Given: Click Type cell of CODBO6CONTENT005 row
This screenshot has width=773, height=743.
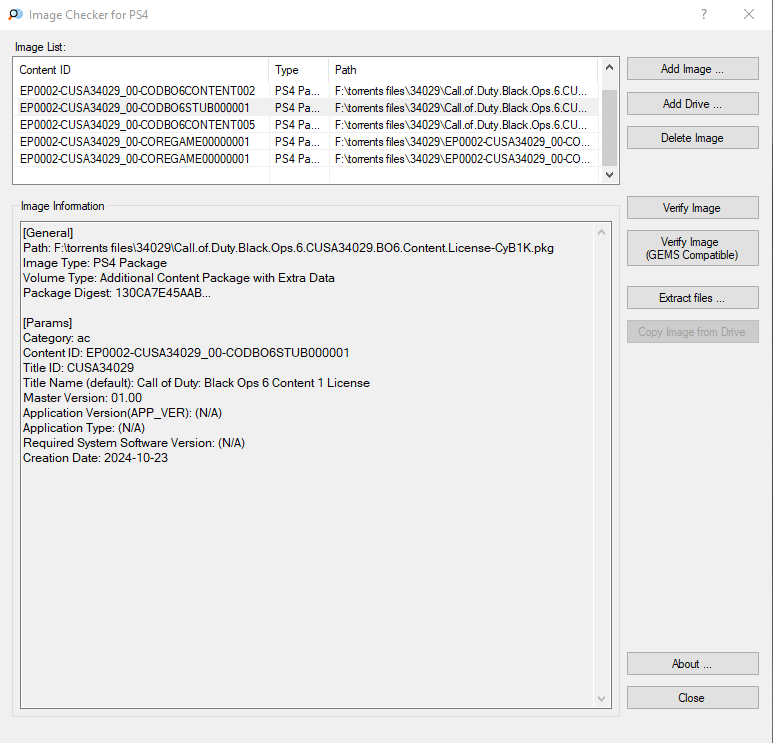Looking at the screenshot, I should [297, 125].
